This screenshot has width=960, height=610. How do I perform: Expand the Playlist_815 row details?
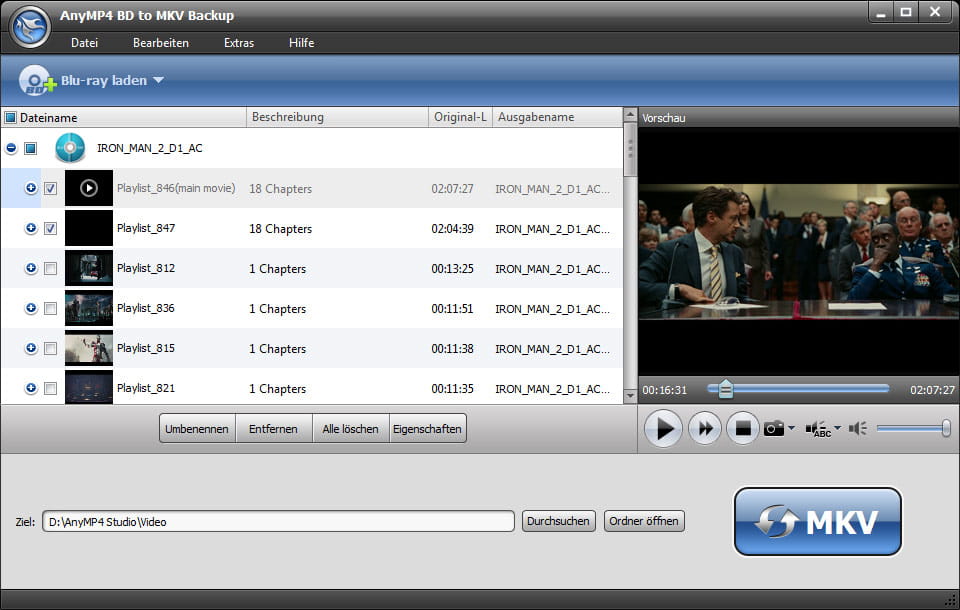coord(31,348)
